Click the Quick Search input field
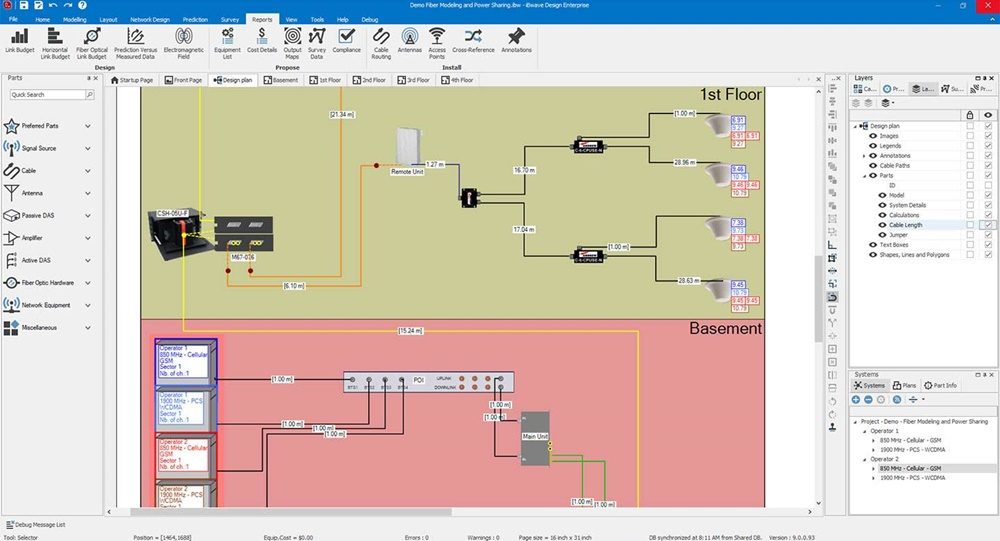The width and height of the screenshot is (1000, 541). (47, 94)
